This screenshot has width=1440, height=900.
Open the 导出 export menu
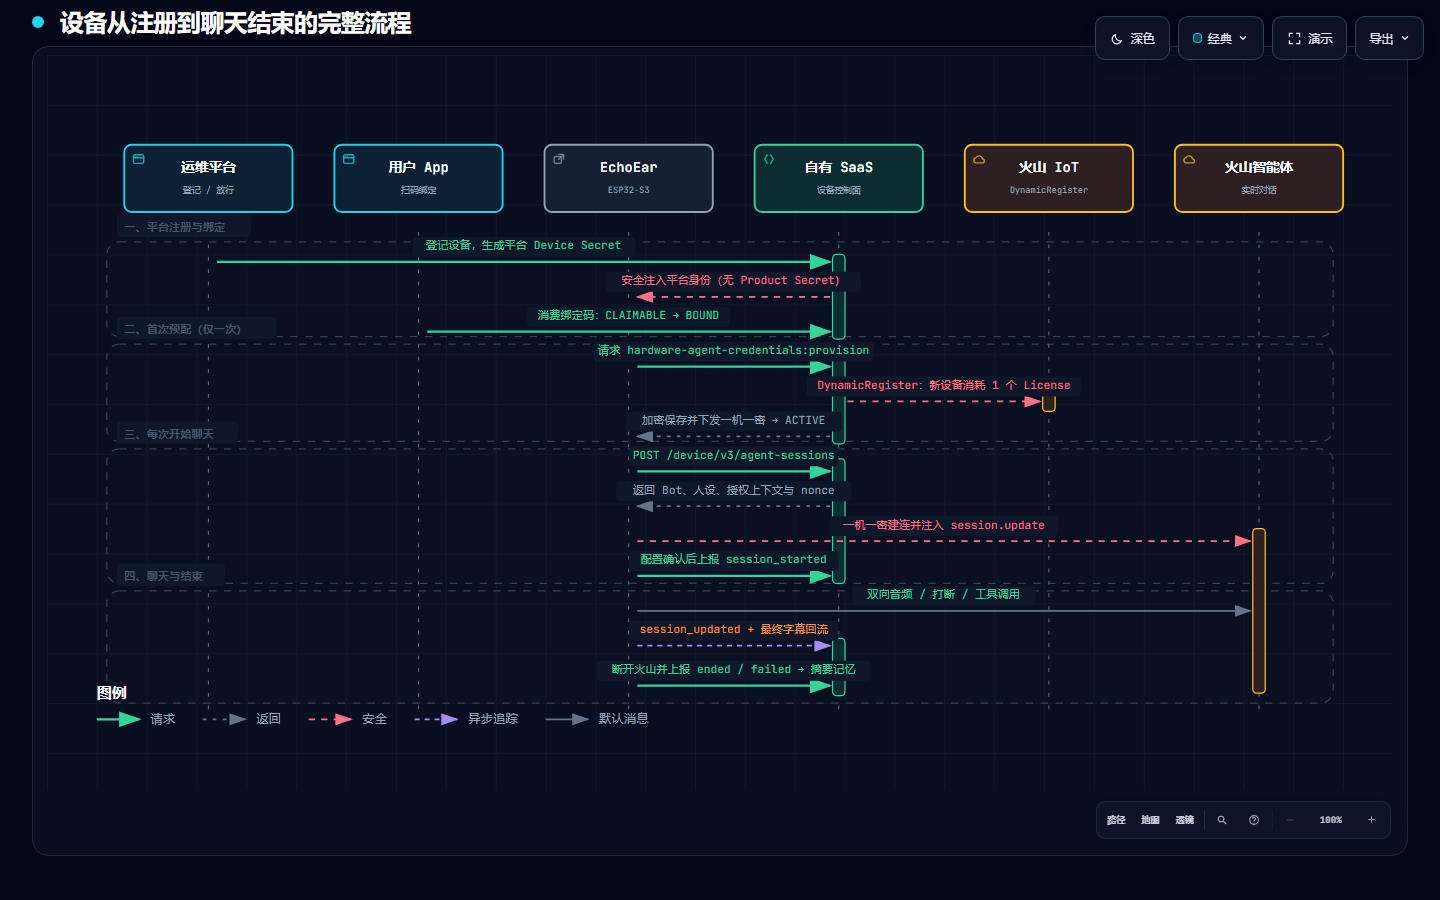(x=1389, y=38)
